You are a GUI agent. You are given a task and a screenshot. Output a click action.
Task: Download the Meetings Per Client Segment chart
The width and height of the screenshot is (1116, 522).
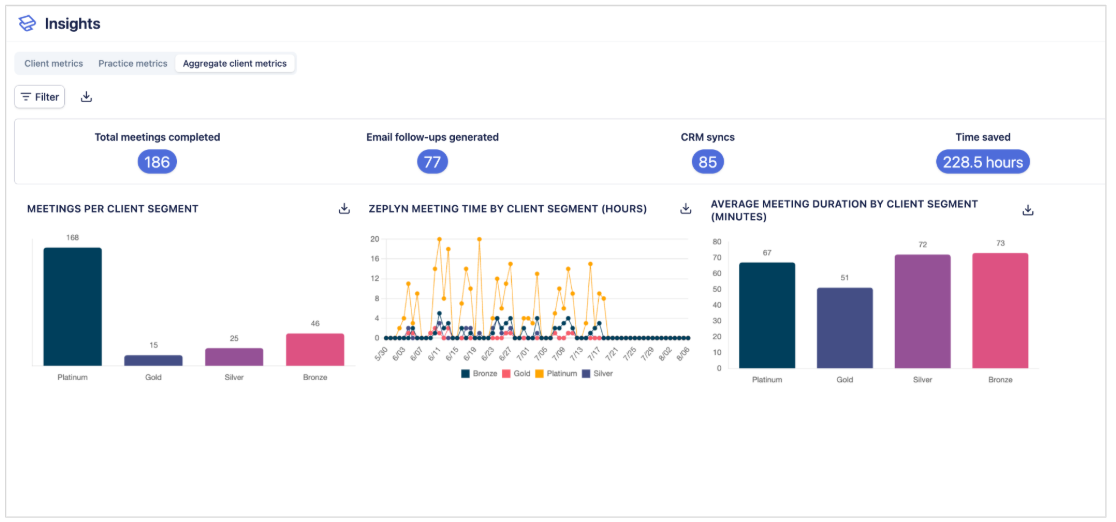[x=344, y=209]
